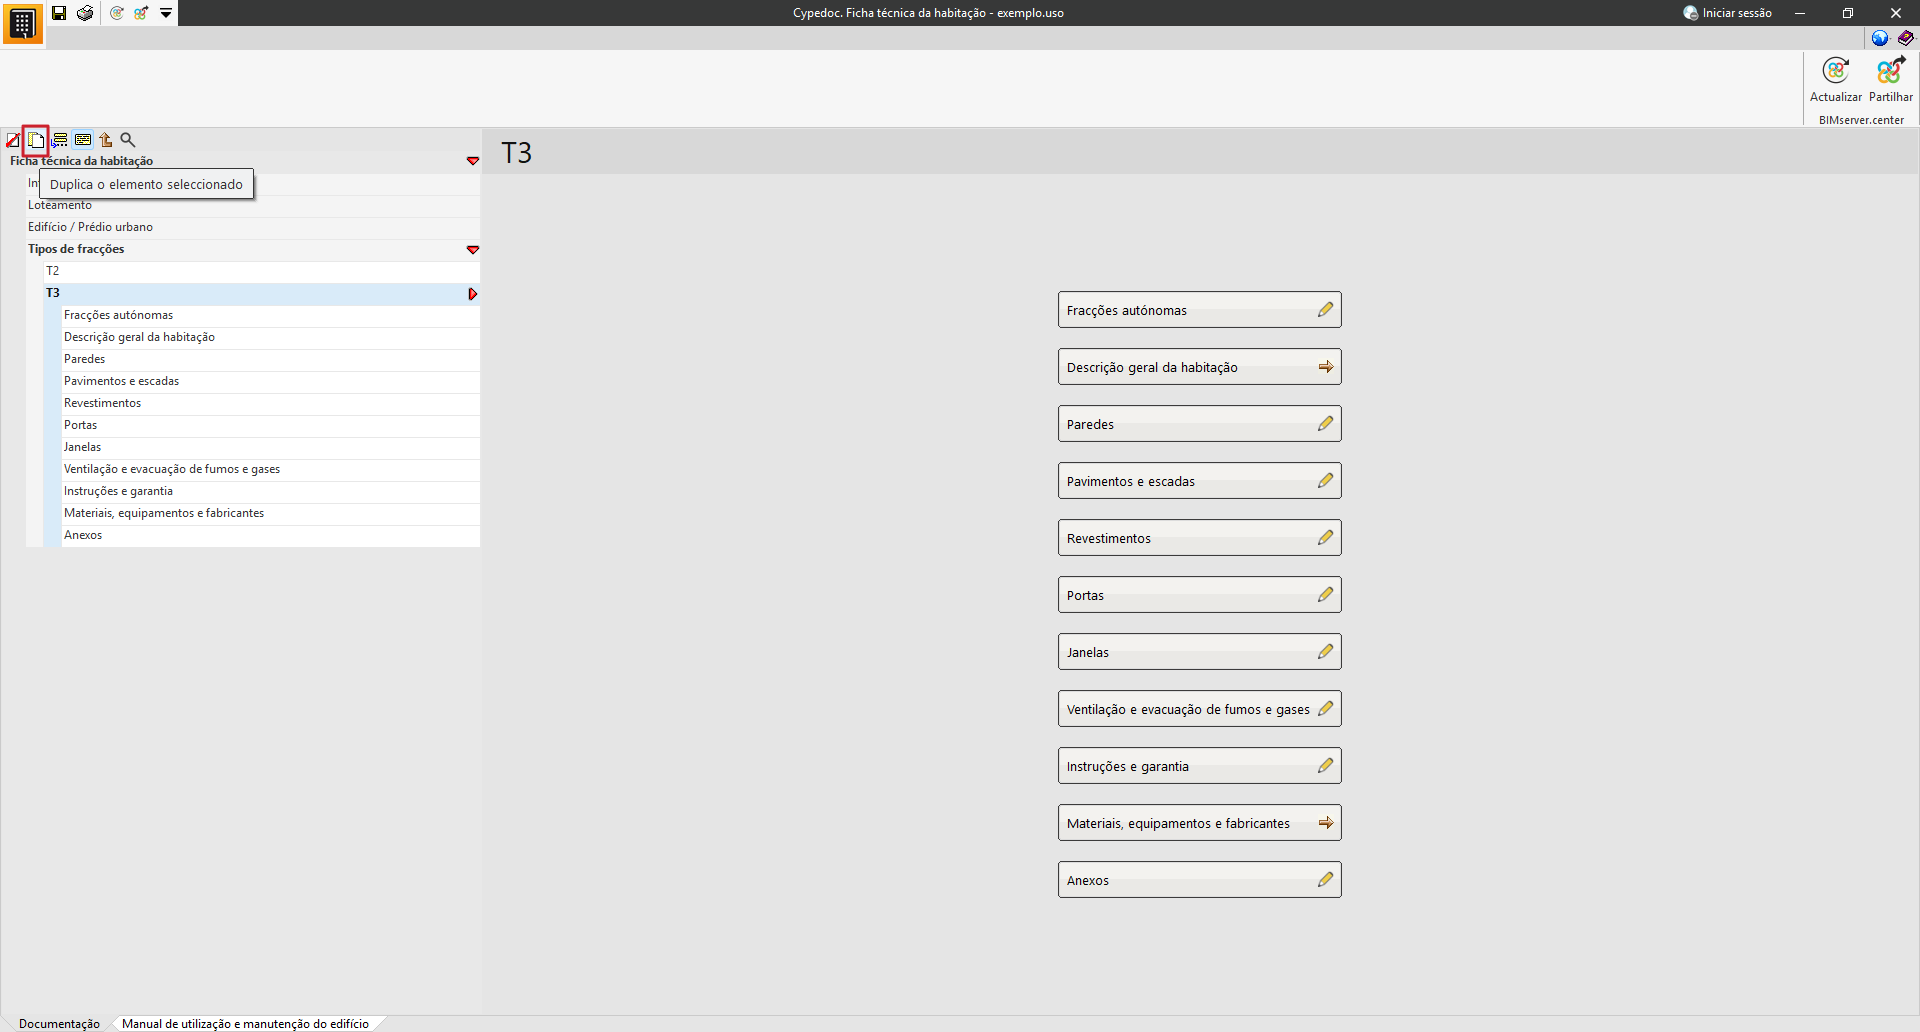Image resolution: width=1920 pixels, height=1032 pixels.
Task: Open the Cypedoc application menu logo
Action: tap(22, 23)
